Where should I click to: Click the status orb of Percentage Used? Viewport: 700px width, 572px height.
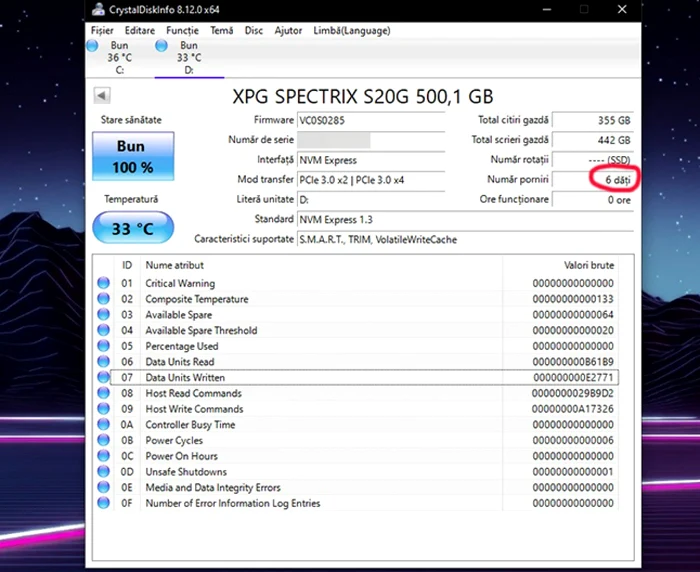tap(103, 346)
